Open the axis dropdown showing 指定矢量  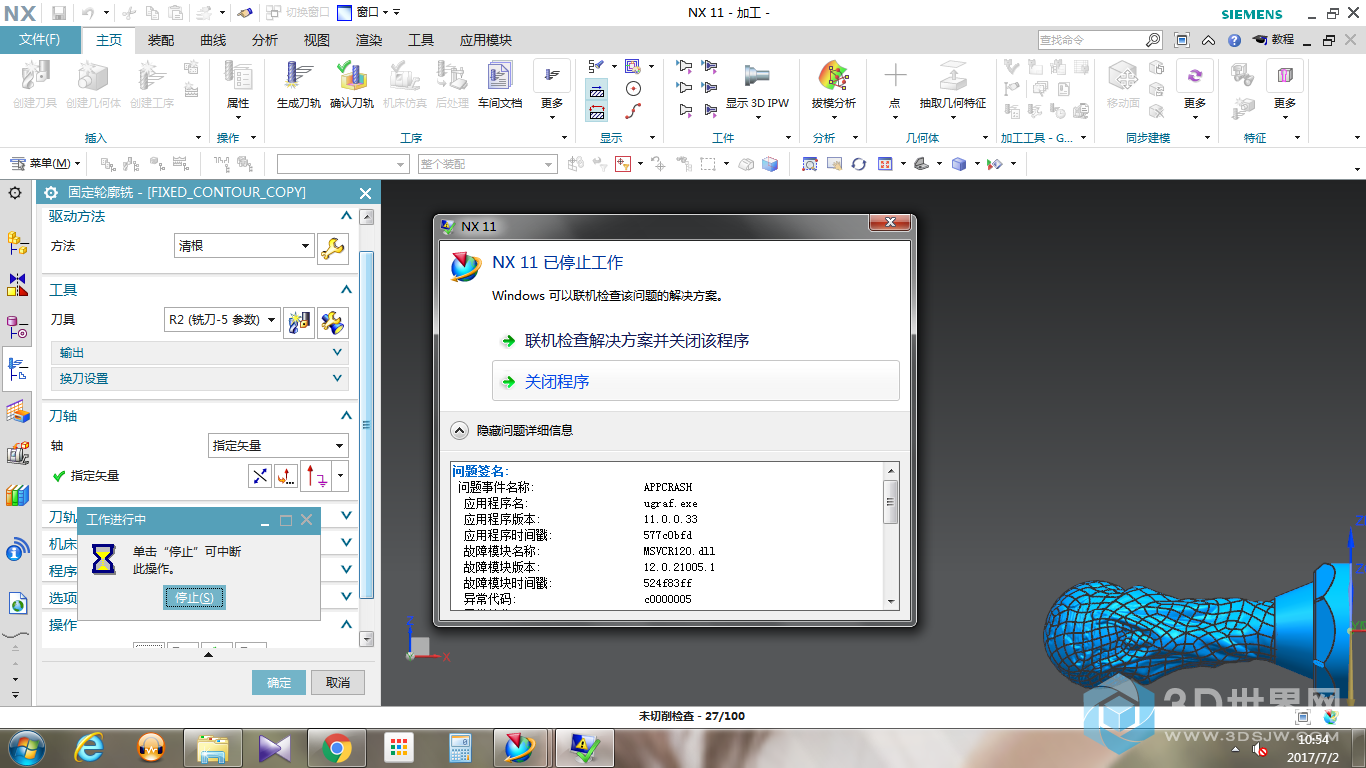[x=278, y=446]
